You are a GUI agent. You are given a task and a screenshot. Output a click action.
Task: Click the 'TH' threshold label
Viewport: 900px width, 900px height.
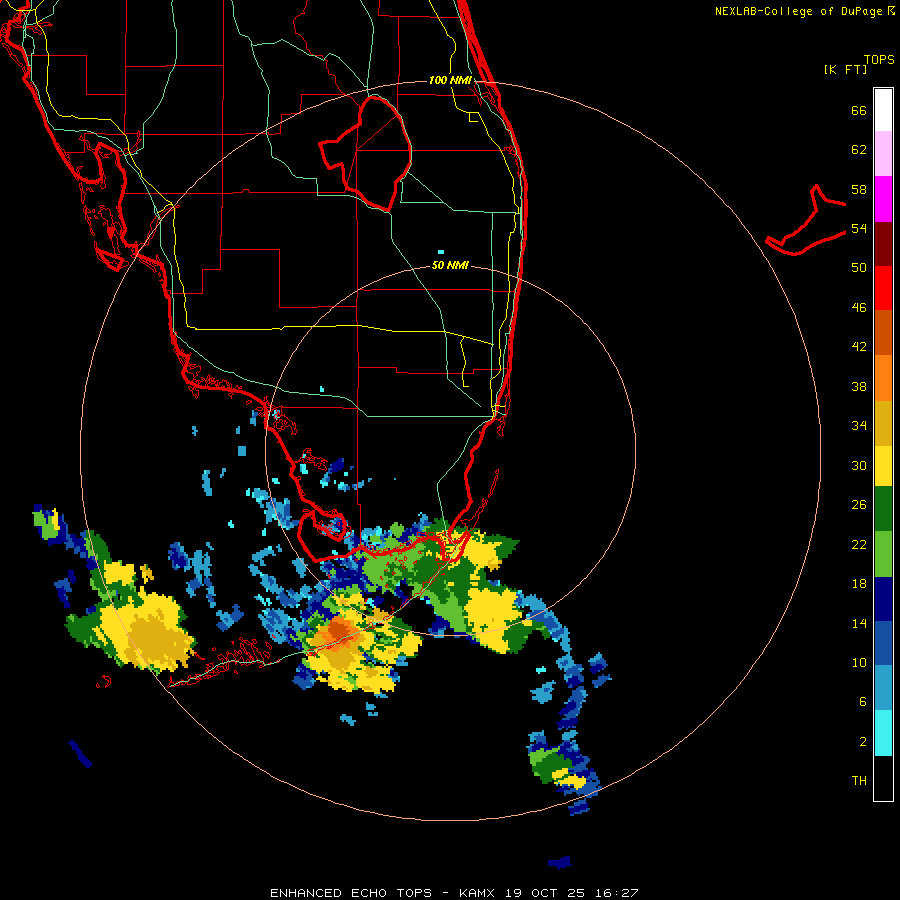[x=859, y=781]
